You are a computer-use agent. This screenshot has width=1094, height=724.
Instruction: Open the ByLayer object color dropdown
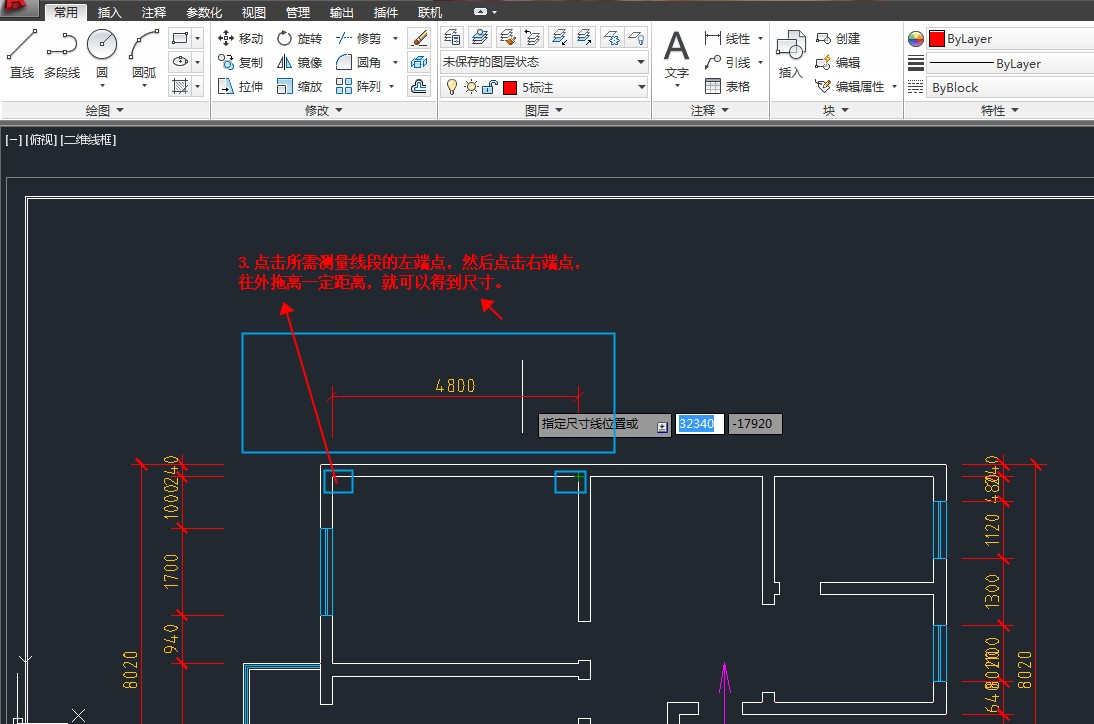(1010, 38)
